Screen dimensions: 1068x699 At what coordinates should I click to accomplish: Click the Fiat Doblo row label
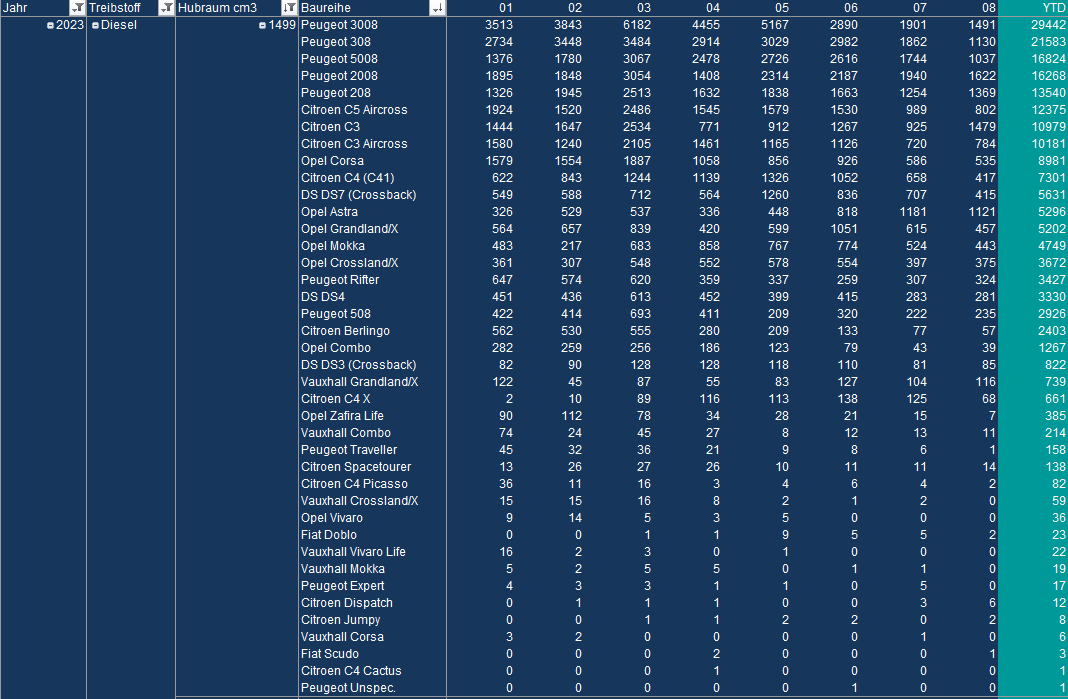click(x=328, y=535)
